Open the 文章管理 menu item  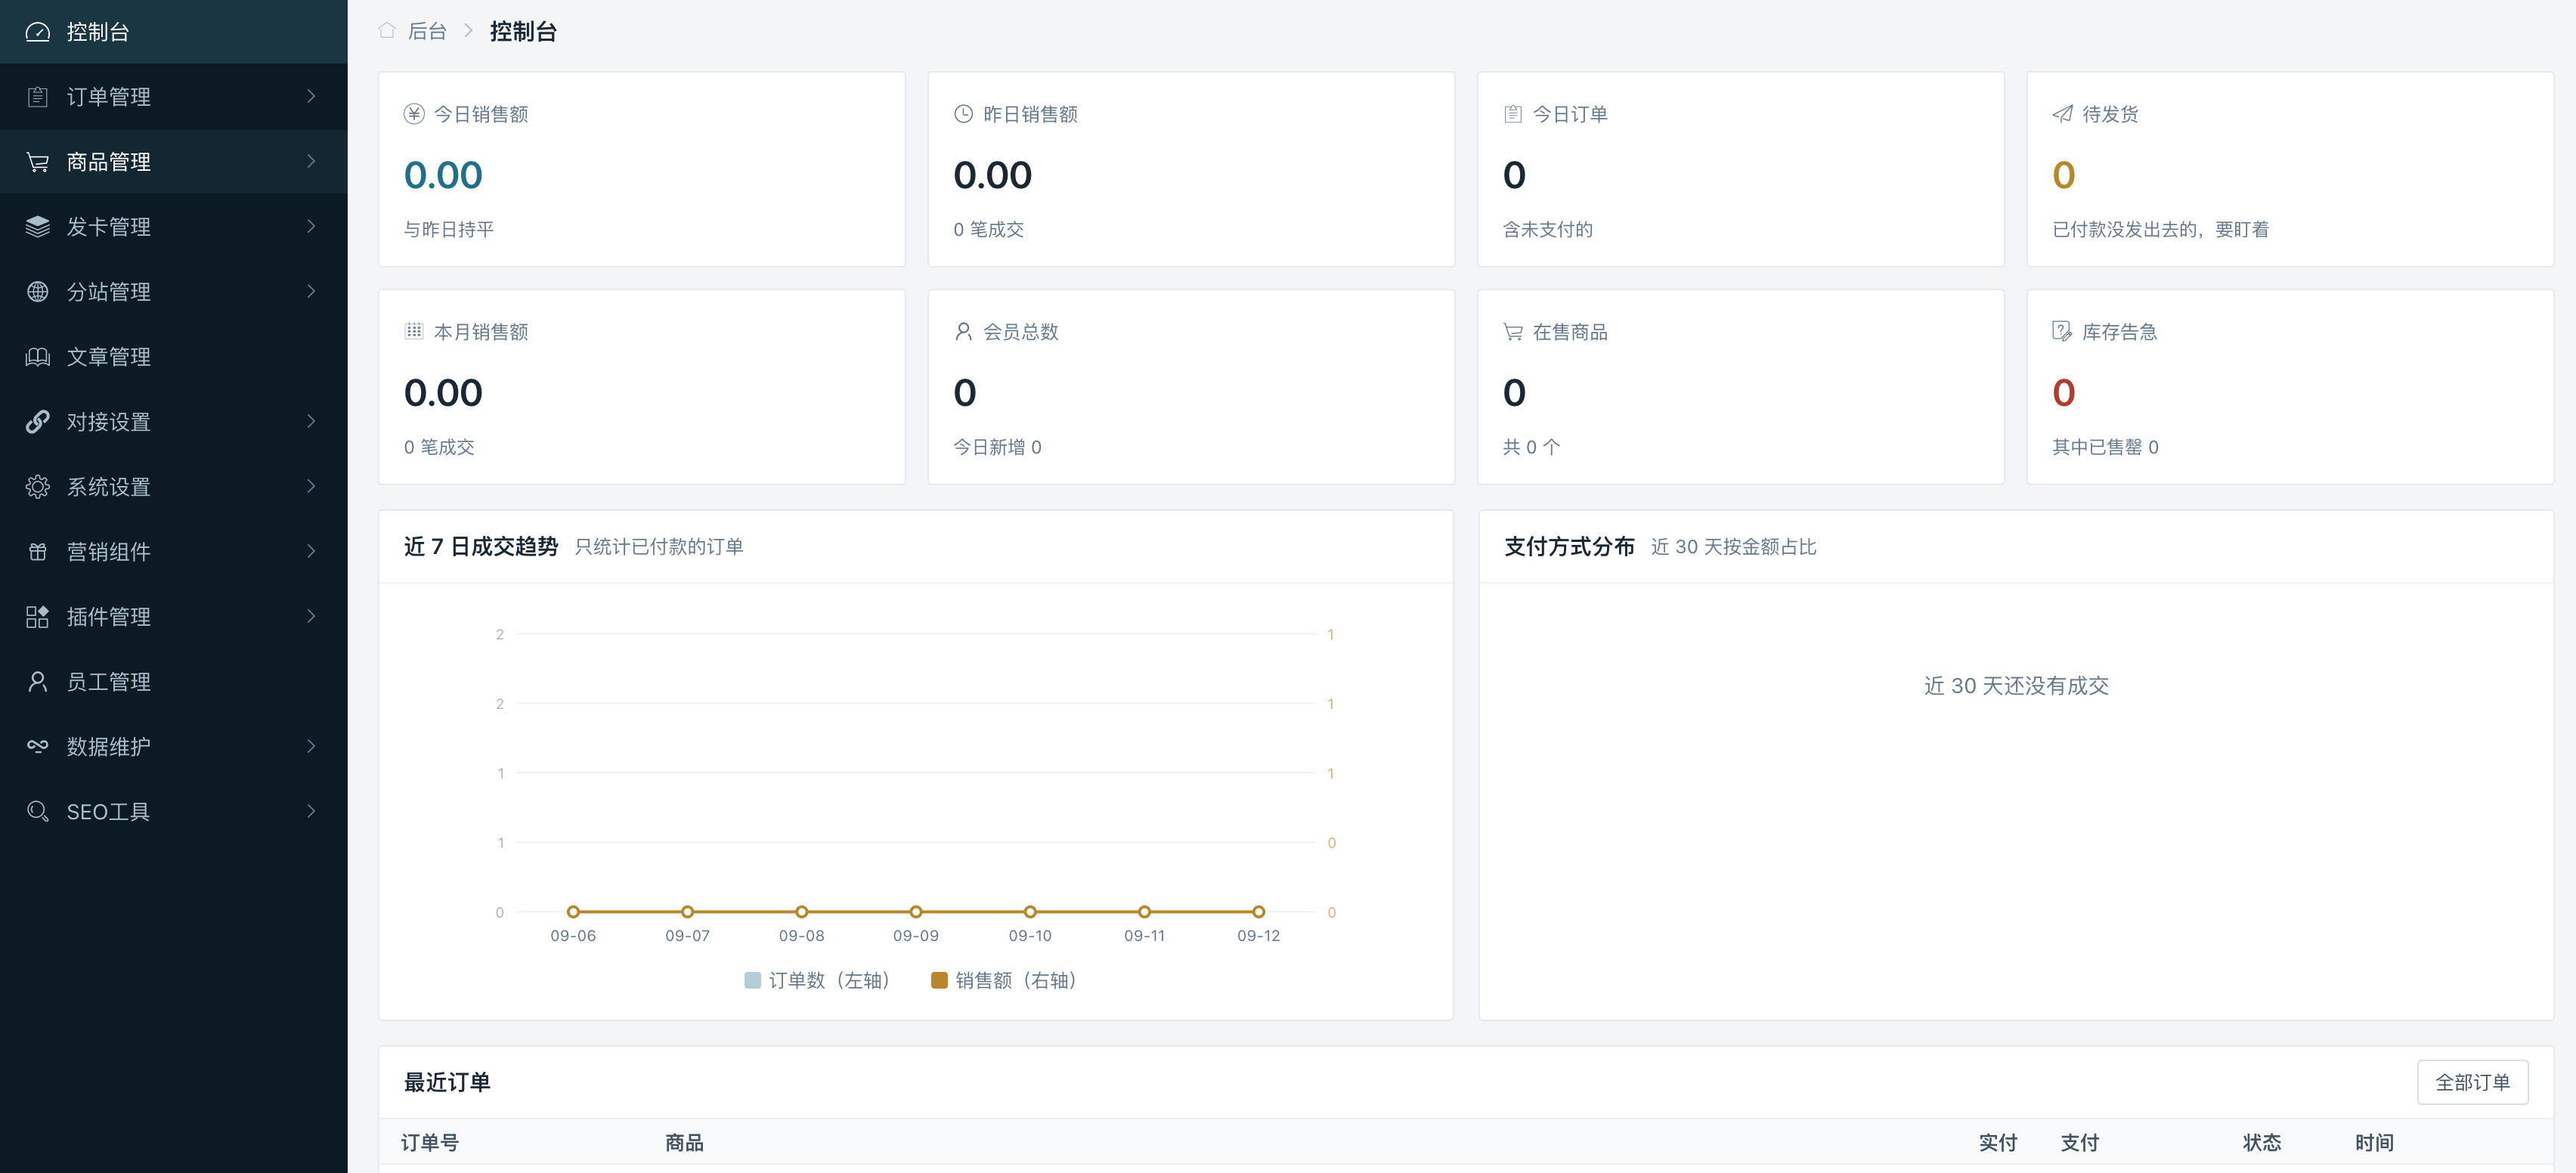click(174, 357)
